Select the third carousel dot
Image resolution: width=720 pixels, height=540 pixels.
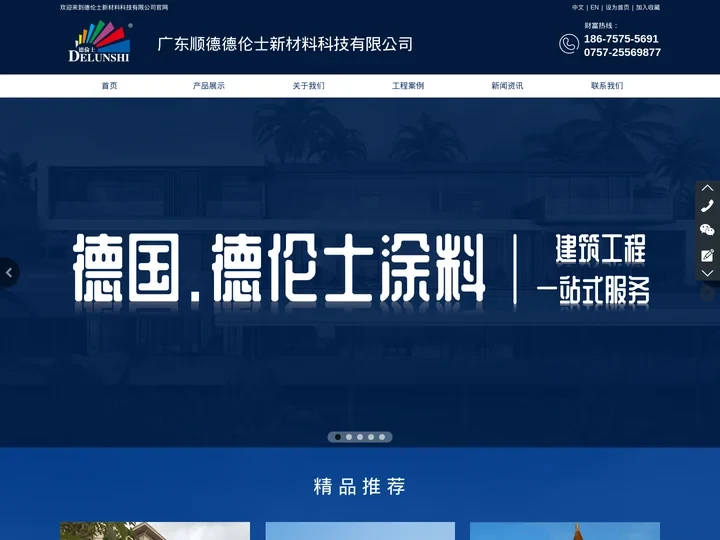point(360,437)
